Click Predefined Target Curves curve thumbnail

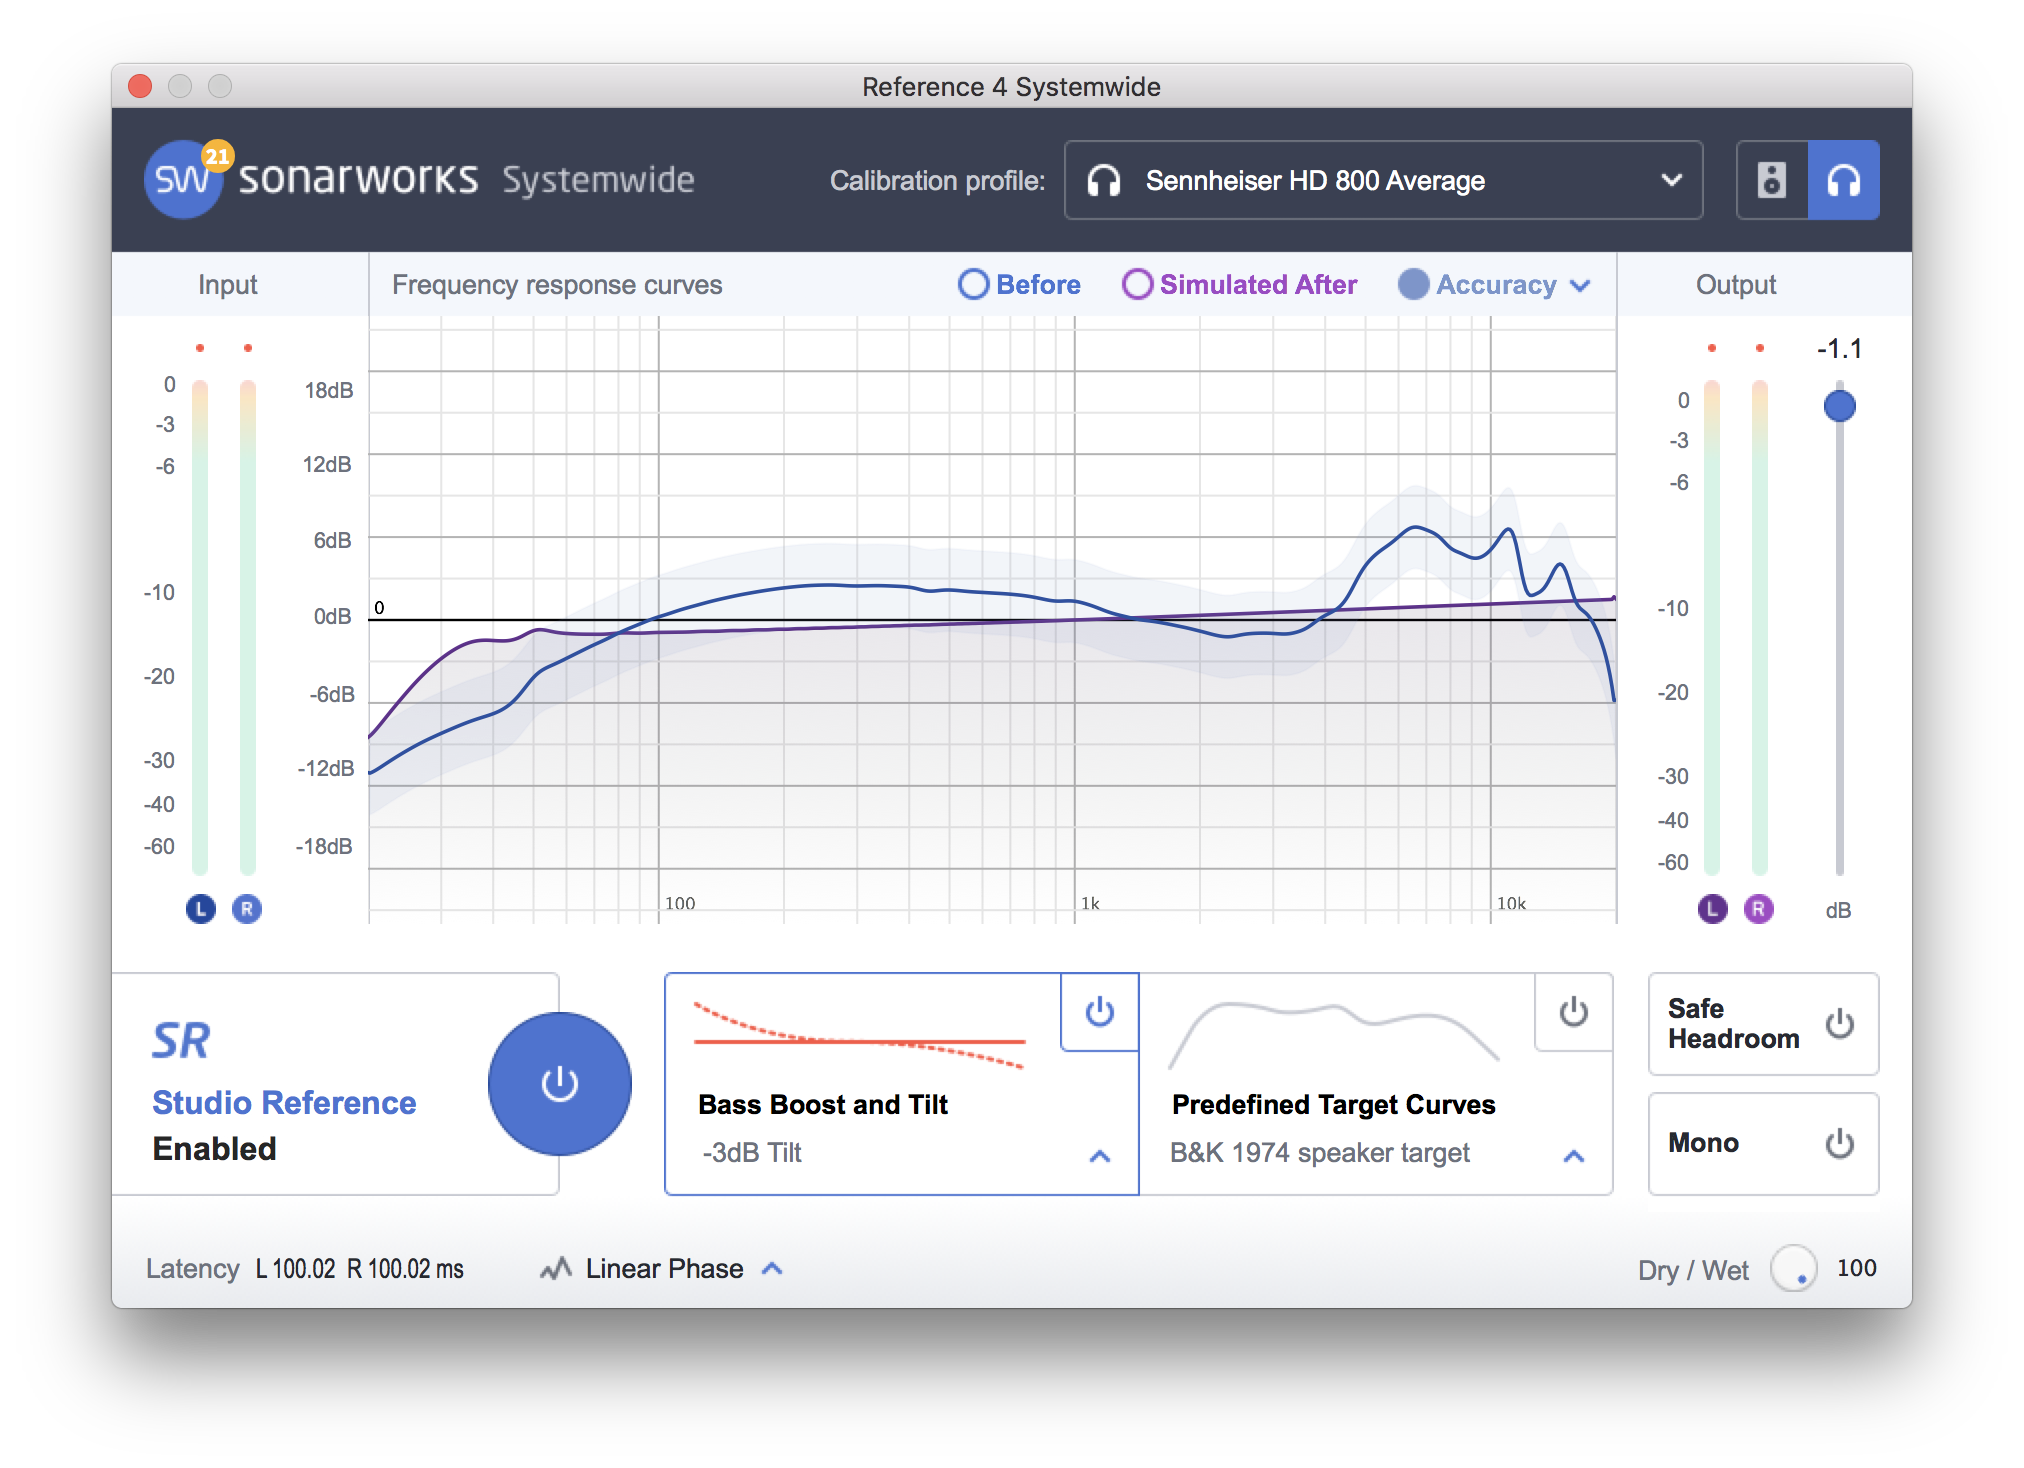[1334, 1035]
